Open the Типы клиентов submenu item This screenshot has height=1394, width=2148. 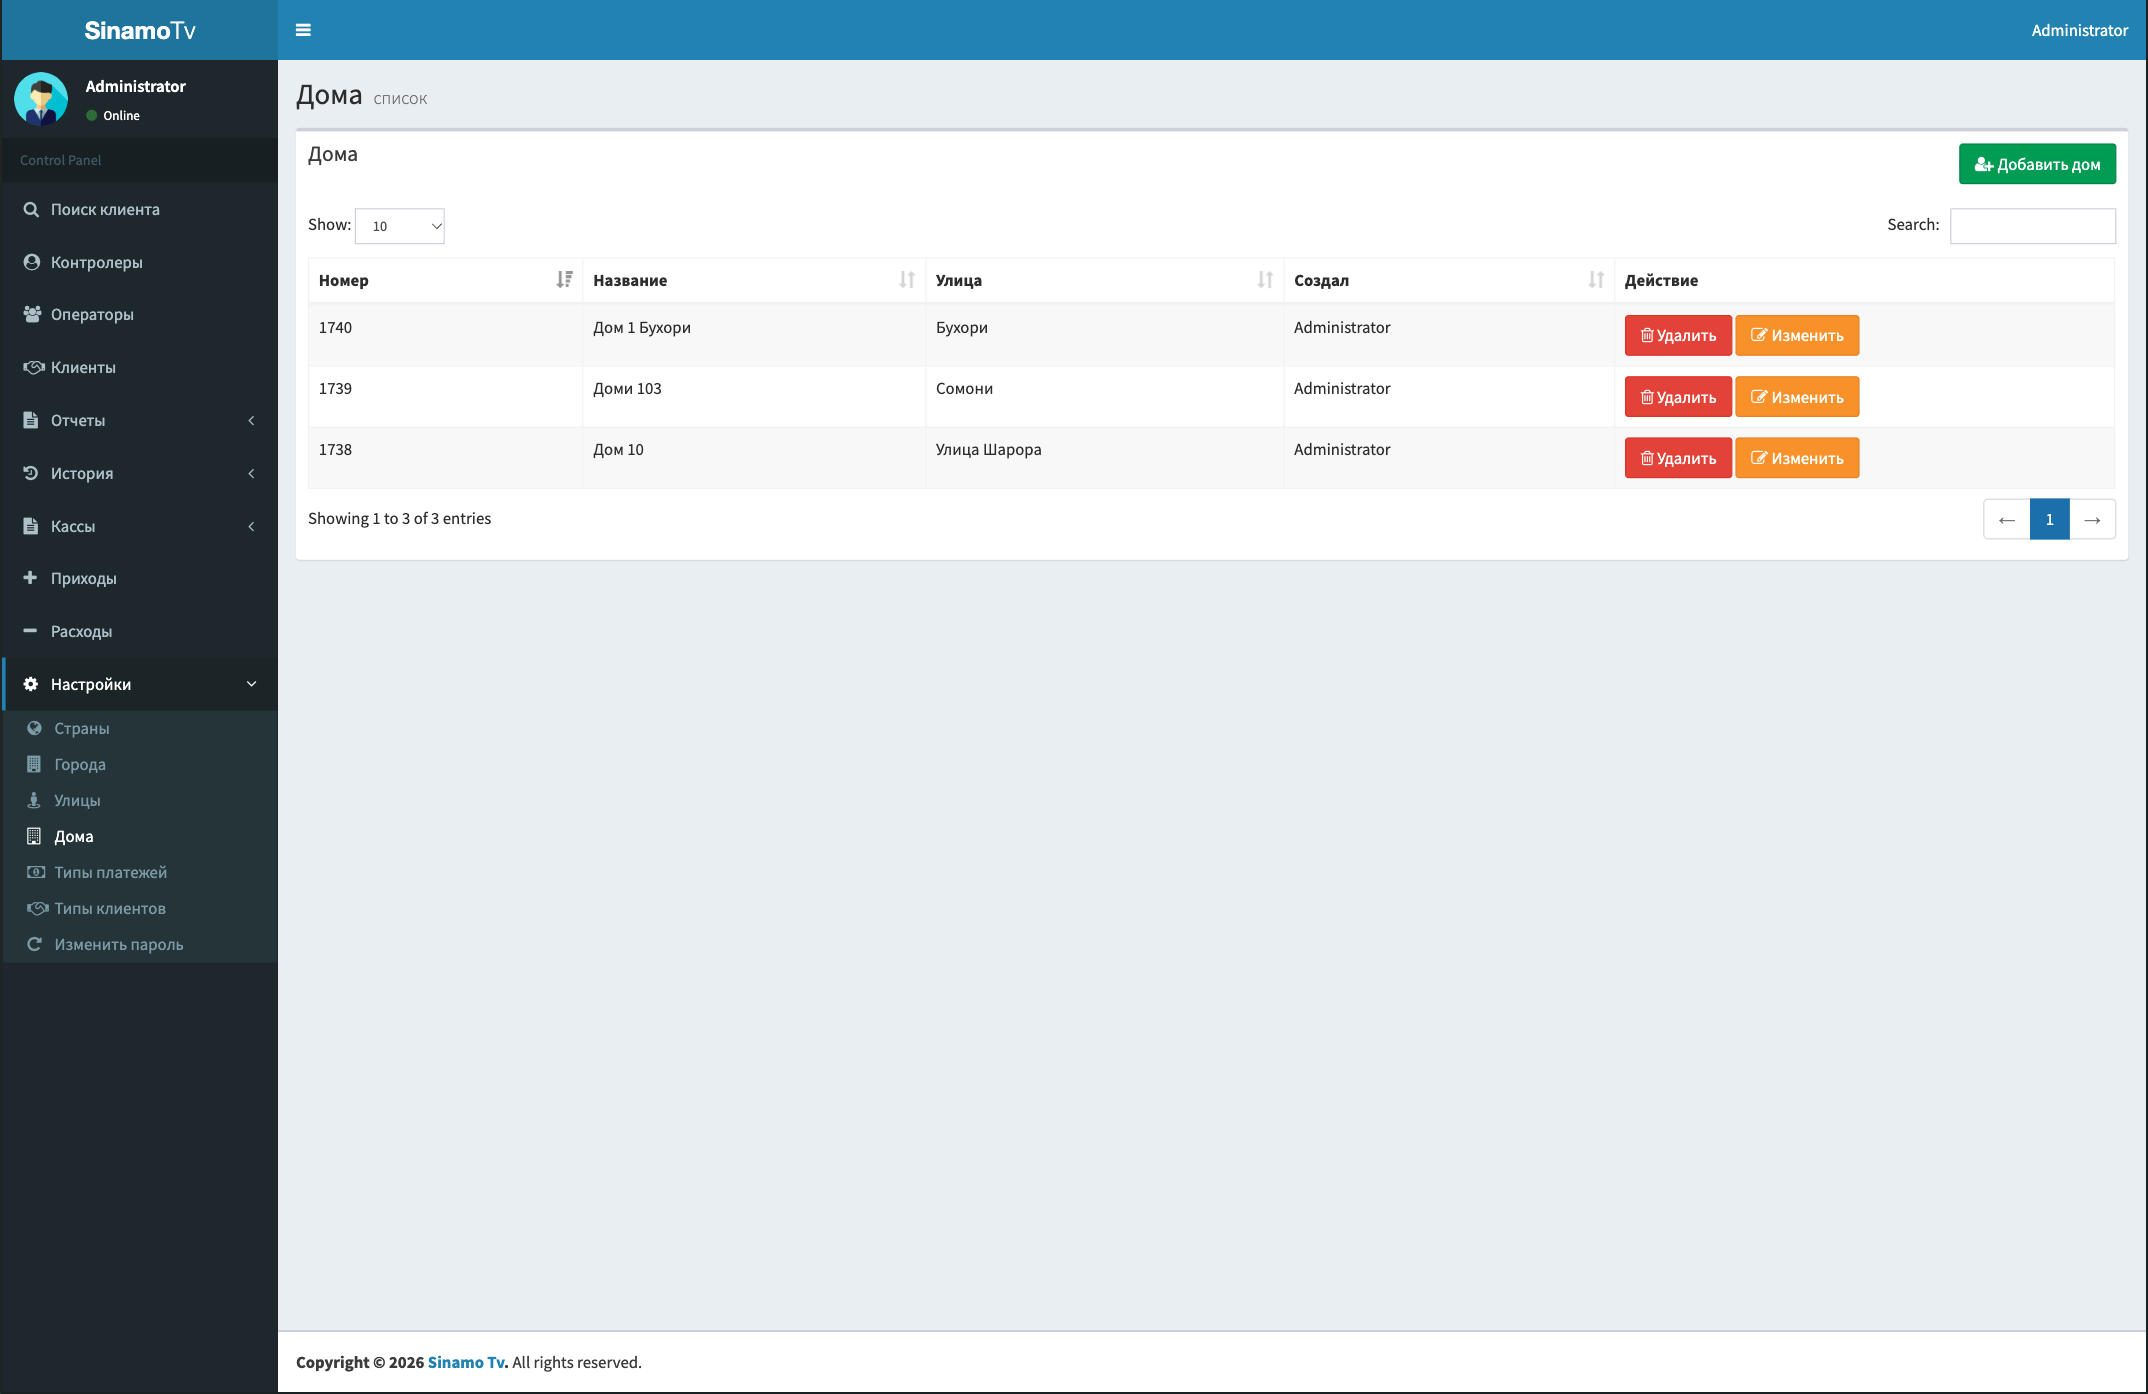pyautogui.click(x=140, y=908)
